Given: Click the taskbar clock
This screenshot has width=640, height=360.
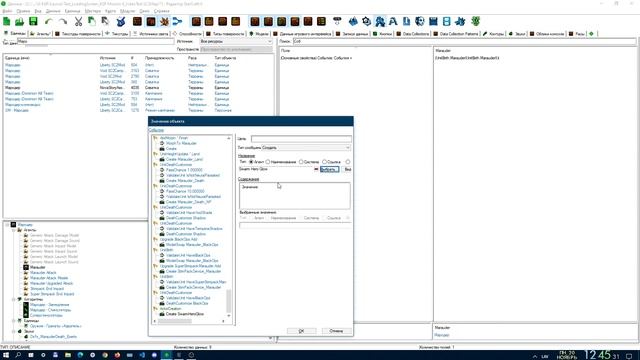Looking at the screenshot, I should click(x=602, y=355).
